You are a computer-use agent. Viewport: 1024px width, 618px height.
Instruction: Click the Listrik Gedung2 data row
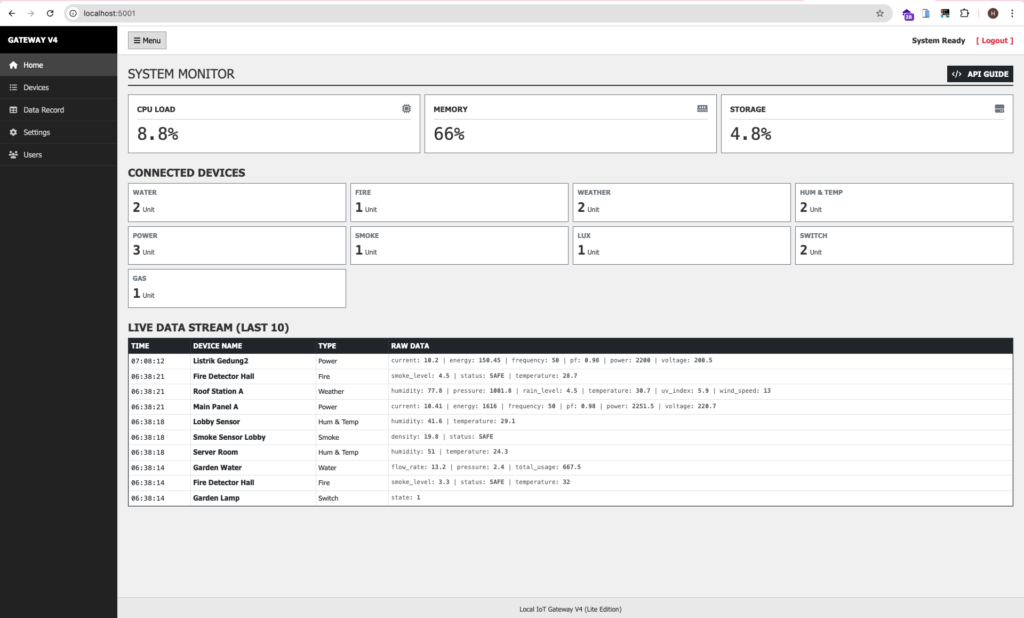click(x=570, y=360)
